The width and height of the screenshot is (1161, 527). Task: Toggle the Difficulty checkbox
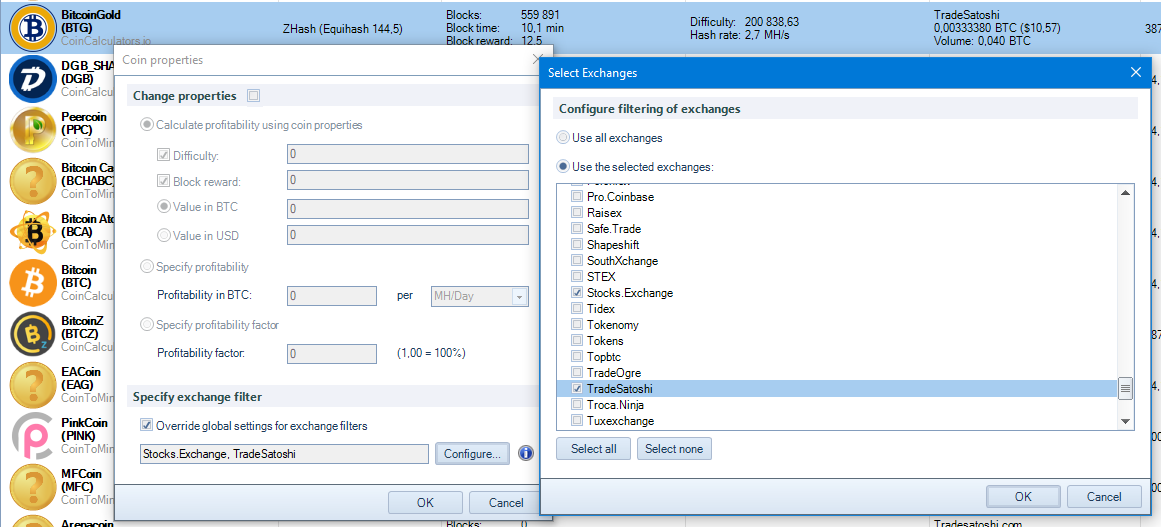(164, 155)
